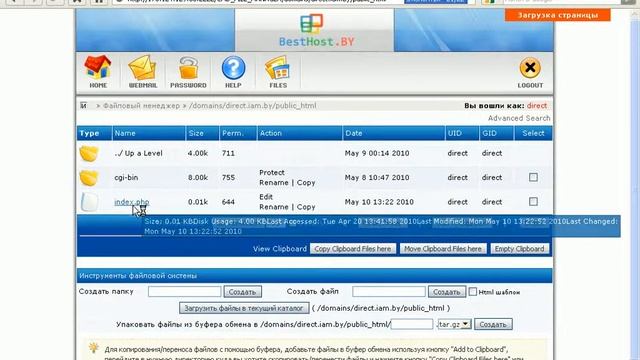Click the Select column header
This screenshot has height=360, width=640.
533,133
